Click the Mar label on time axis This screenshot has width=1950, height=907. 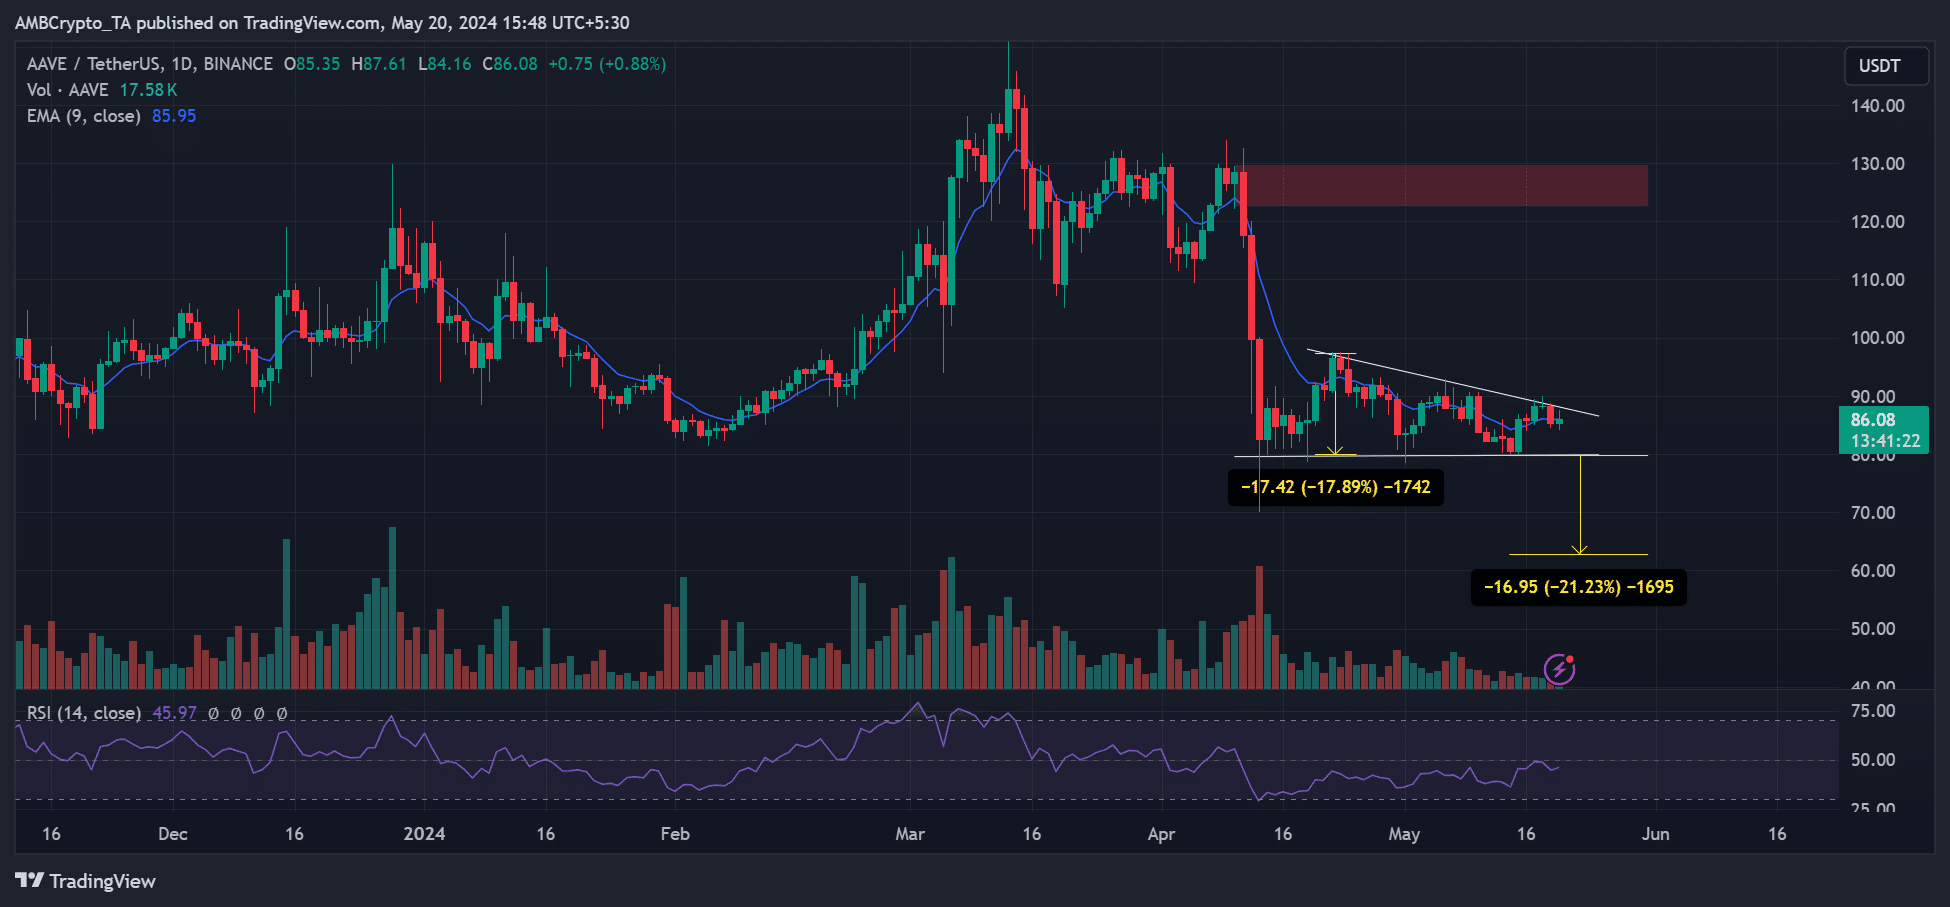coord(910,834)
